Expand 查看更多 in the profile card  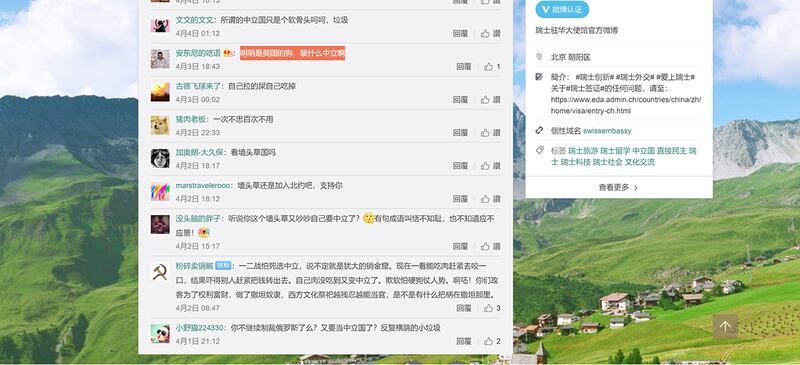[x=618, y=187]
